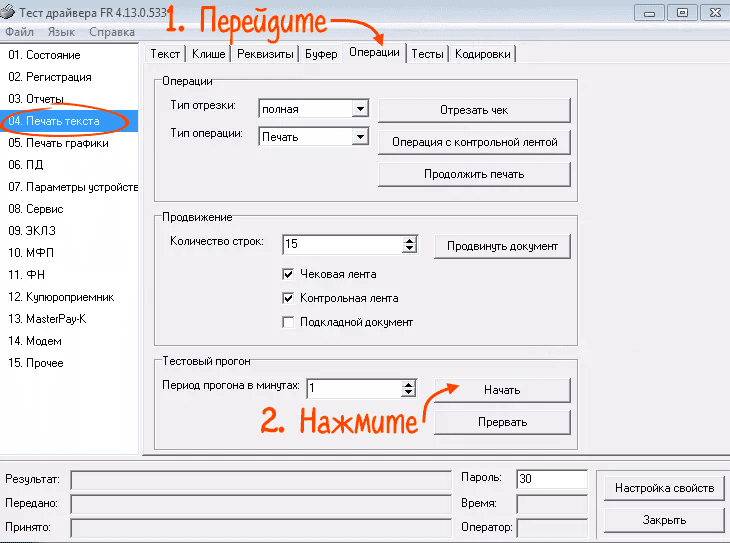The width and height of the screenshot is (730, 543).
Task: Increase Количество строк with up arrow
Action: [x=409, y=240]
